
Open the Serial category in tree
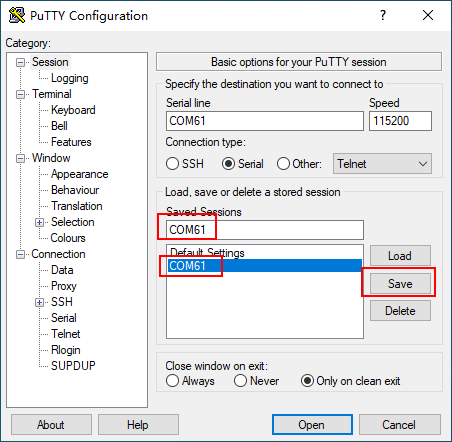[x=64, y=318]
